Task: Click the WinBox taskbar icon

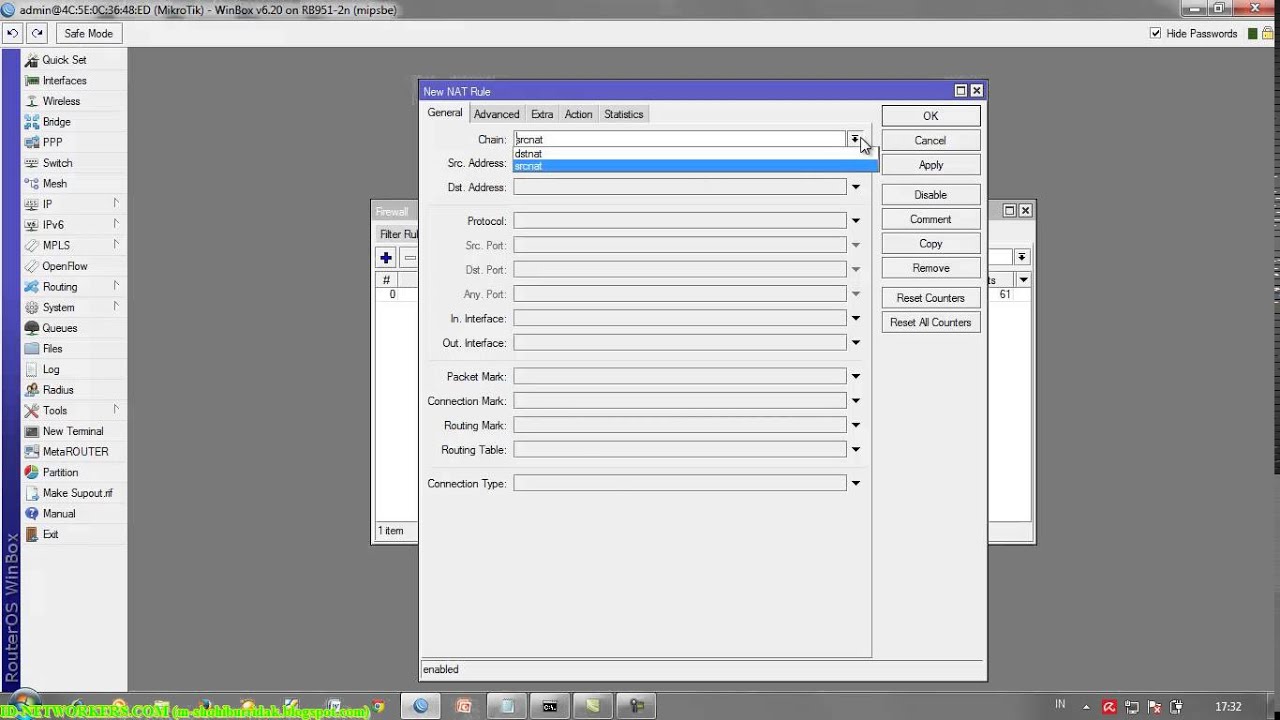Action: coord(422,706)
